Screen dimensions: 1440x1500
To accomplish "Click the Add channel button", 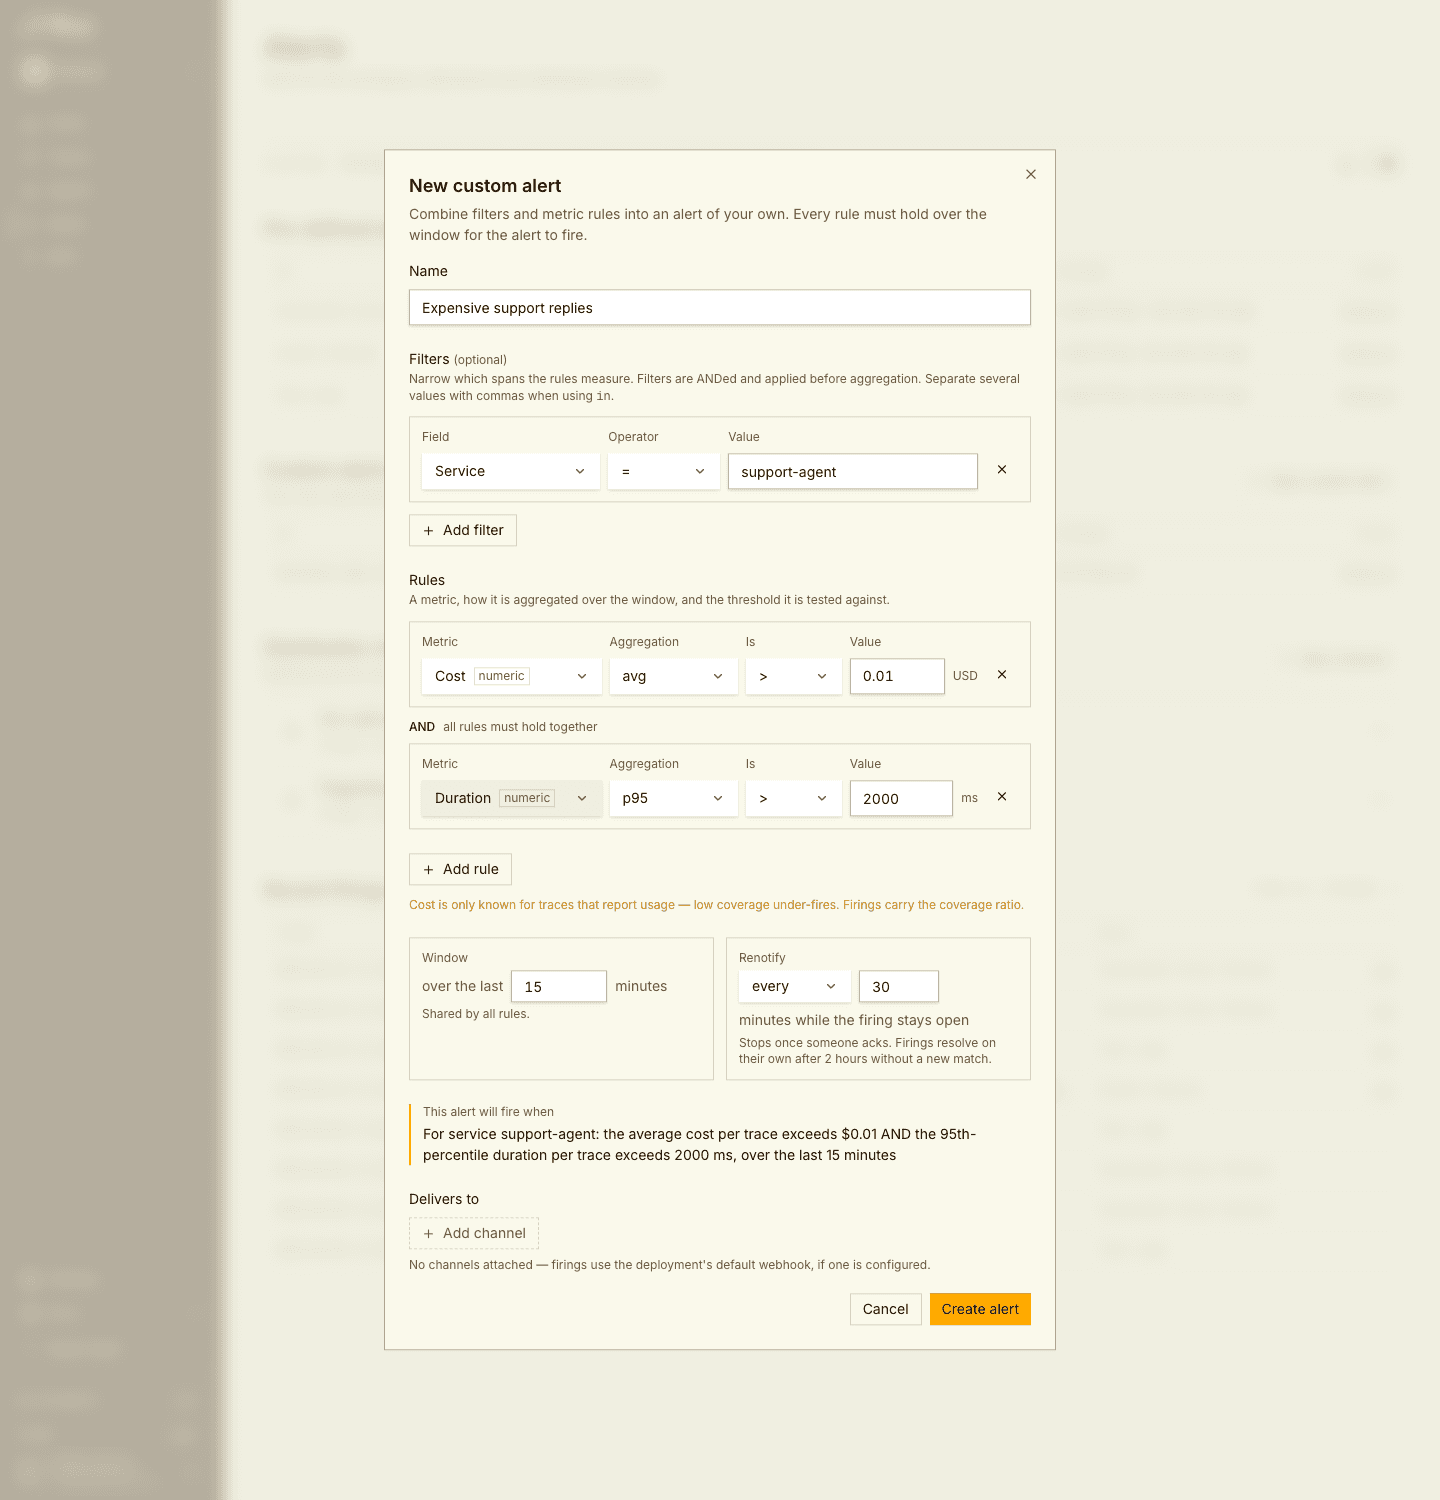I will click(x=474, y=1233).
